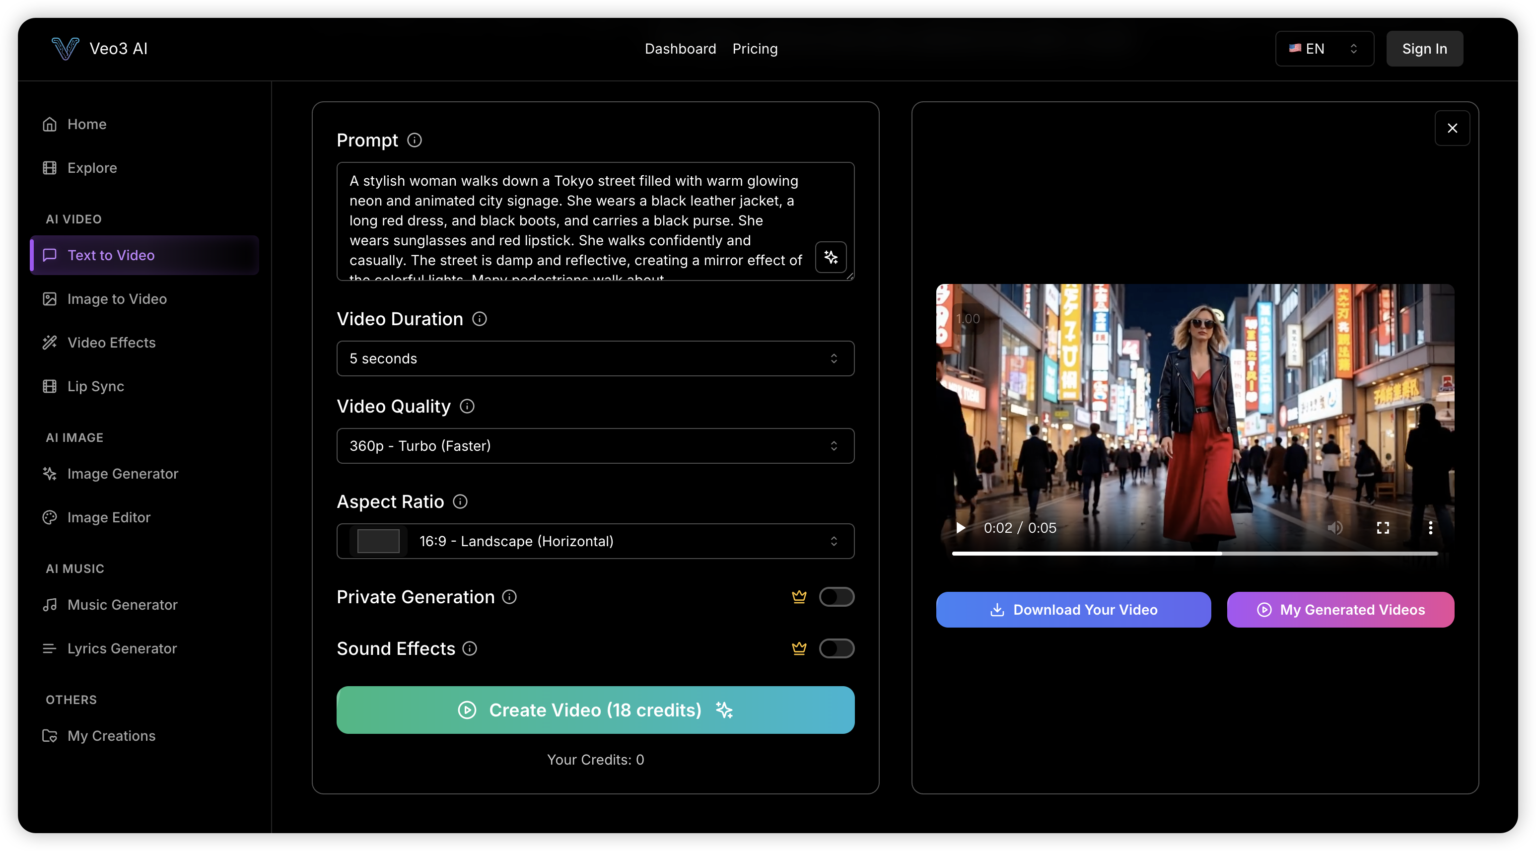
Task: Select the Music Generator tool
Action: (122, 604)
